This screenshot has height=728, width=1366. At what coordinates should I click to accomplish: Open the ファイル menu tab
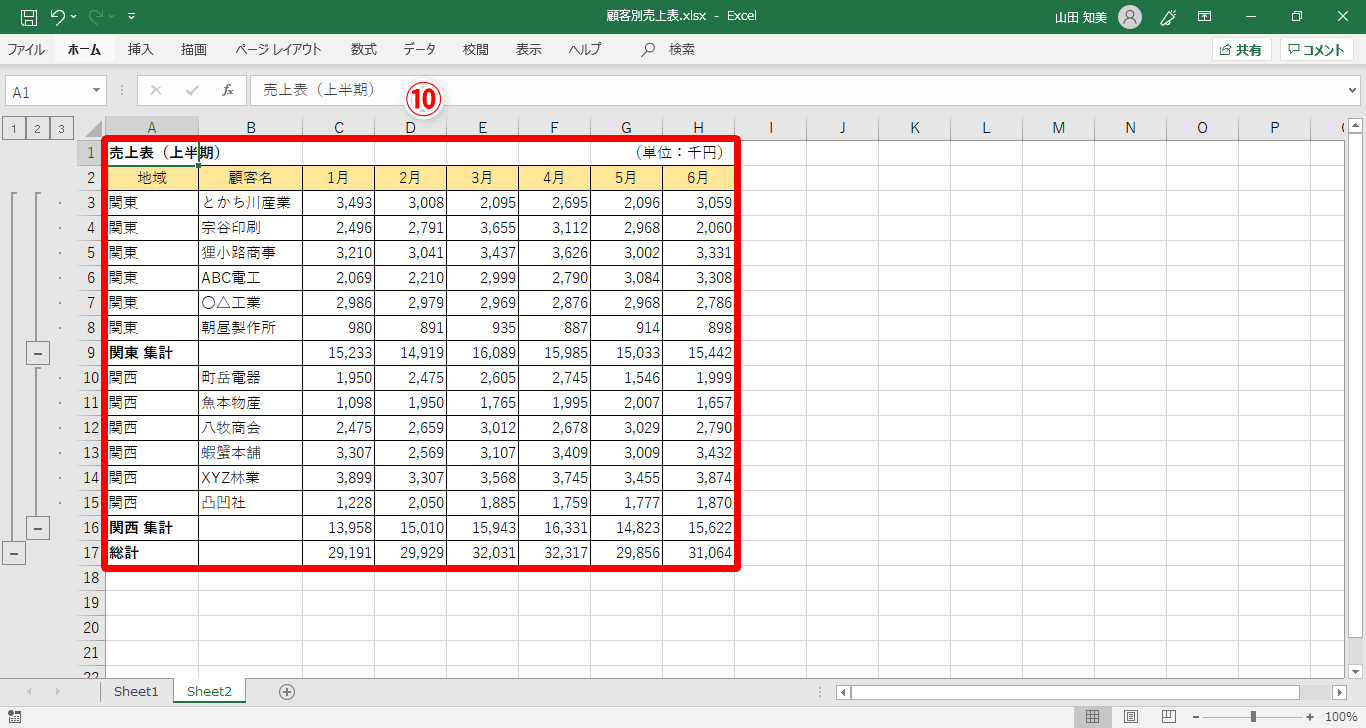click(x=26, y=49)
